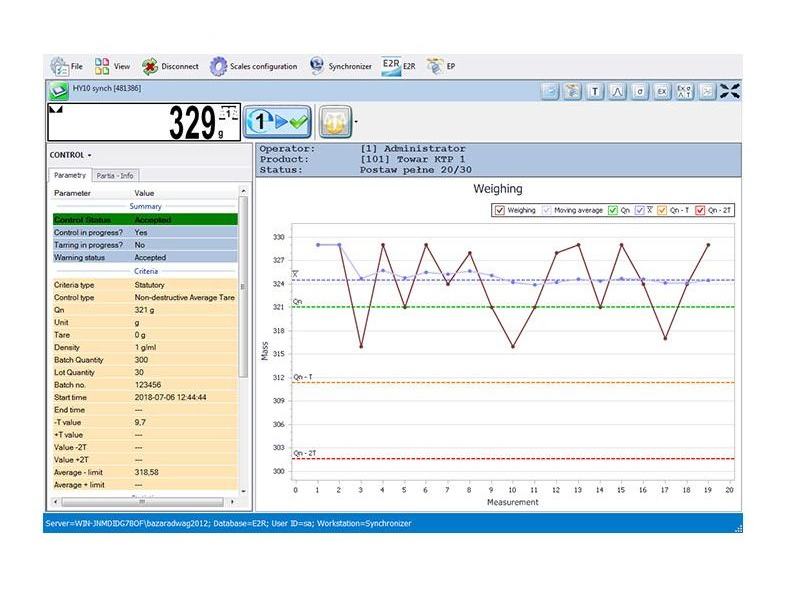Click the Synchronizer globe icon
The width and height of the screenshot is (785, 589).
[317, 66]
